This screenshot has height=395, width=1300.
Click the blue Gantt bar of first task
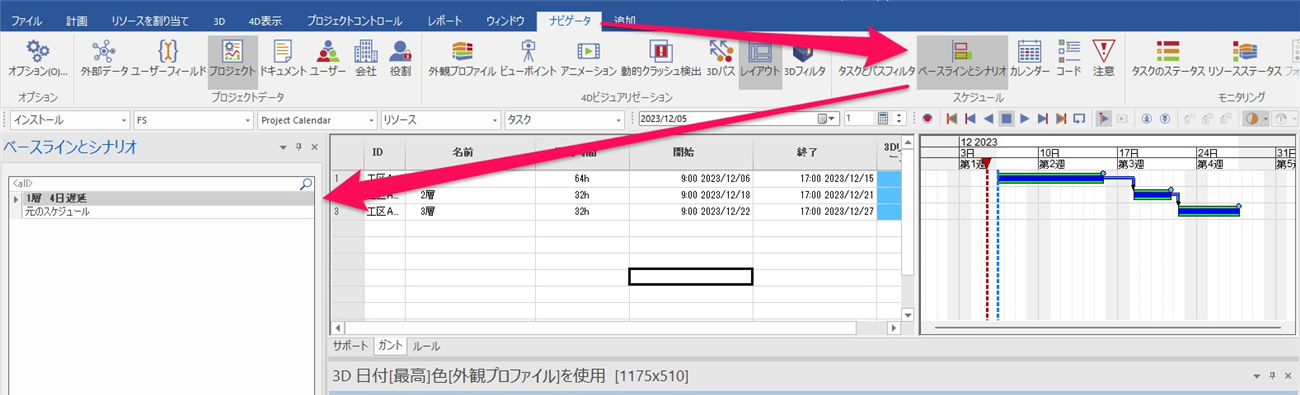1050,179
